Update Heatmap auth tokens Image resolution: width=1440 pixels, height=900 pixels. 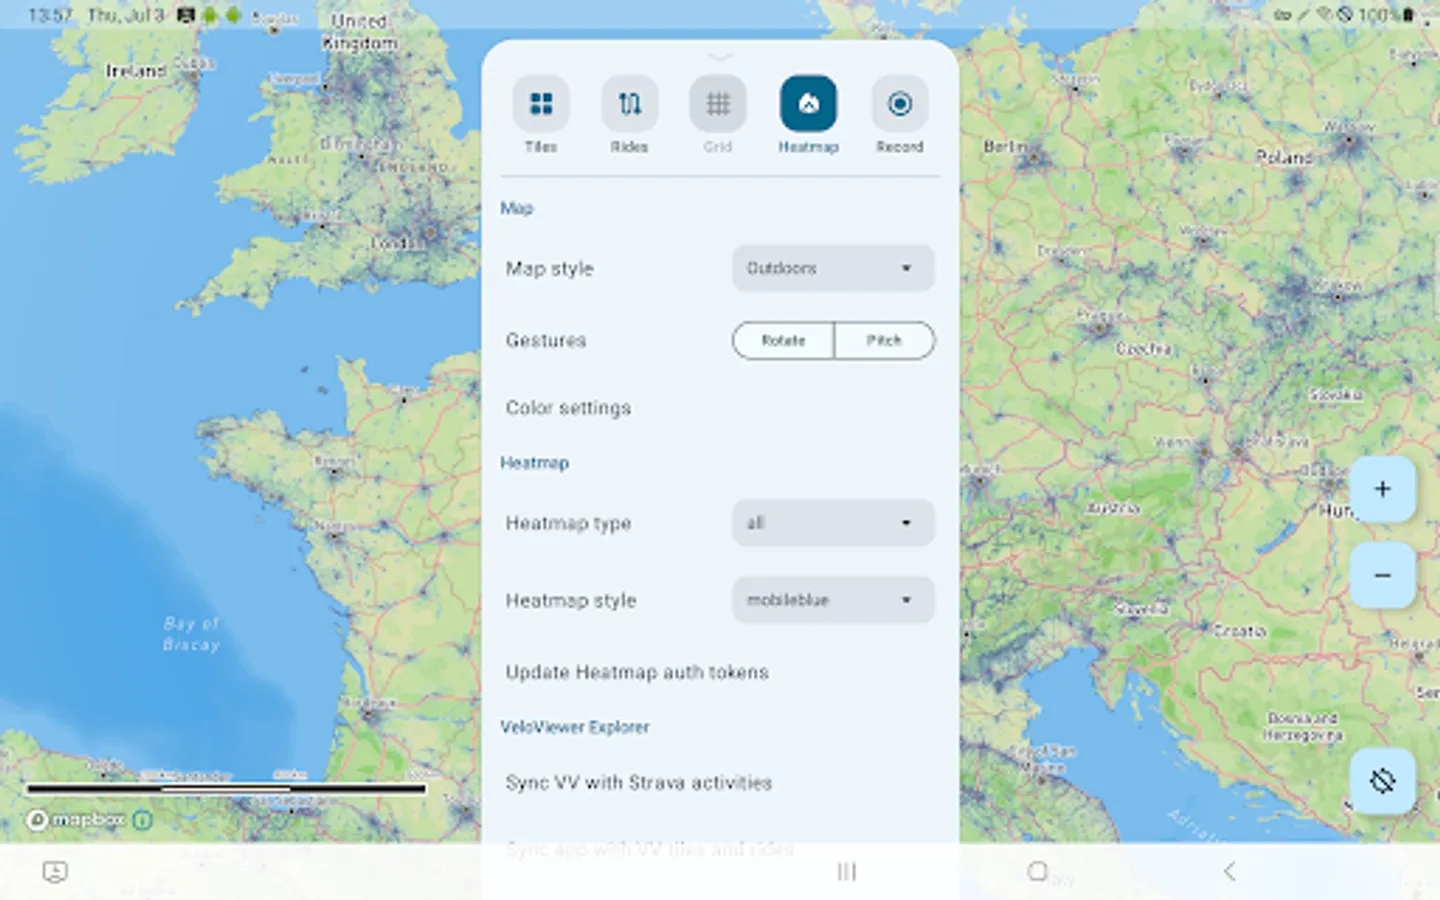tap(637, 672)
